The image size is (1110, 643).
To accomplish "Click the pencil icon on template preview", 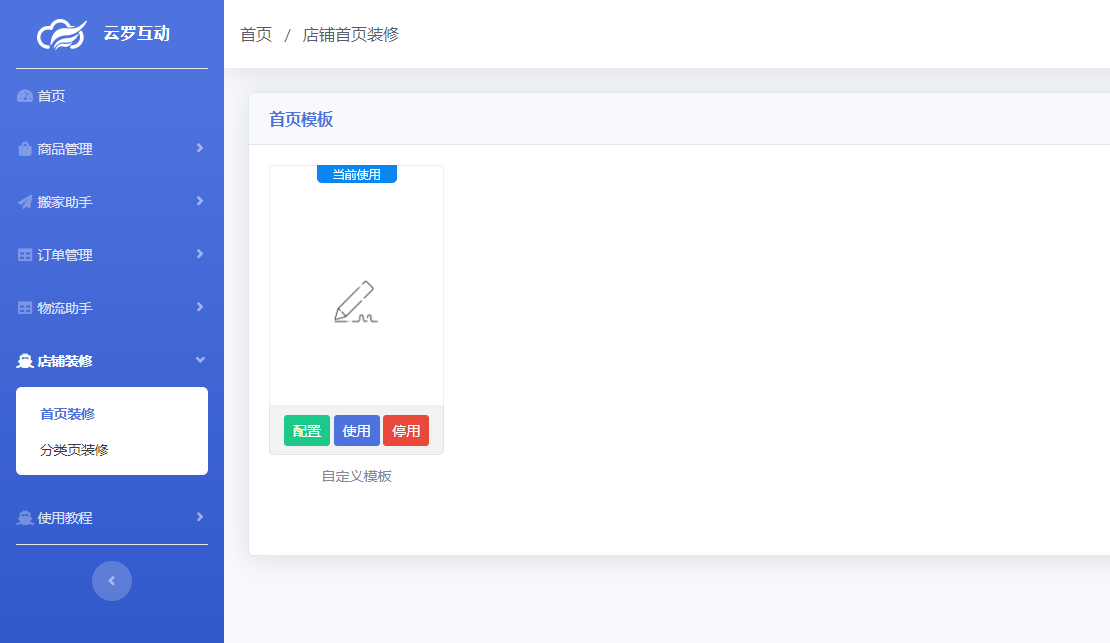I will [356, 300].
